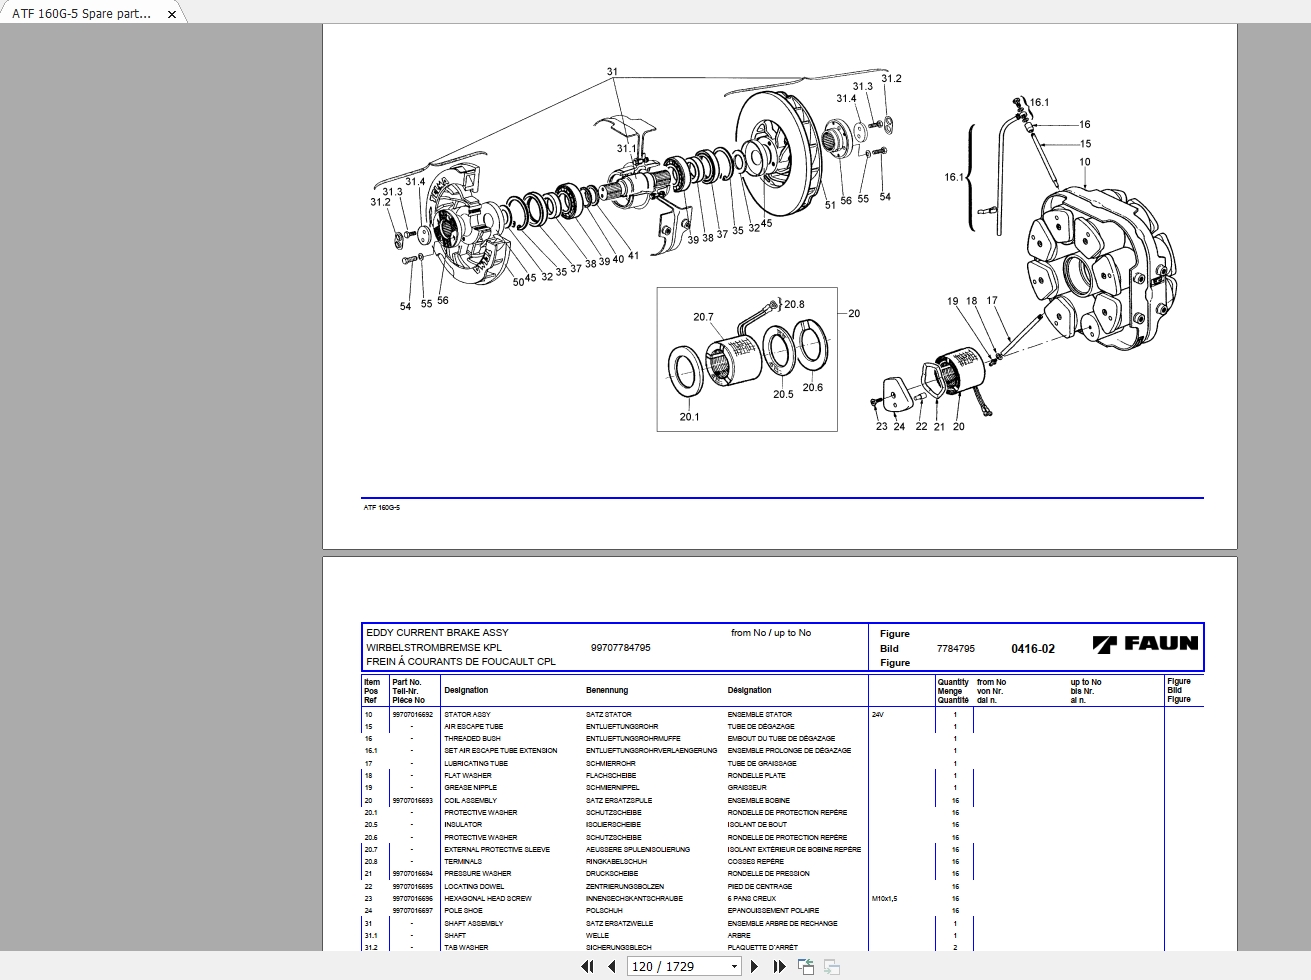This screenshot has height=980, width=1311.
Task: Close the ATF 160G-5 document tab
Action: (172, 14)
